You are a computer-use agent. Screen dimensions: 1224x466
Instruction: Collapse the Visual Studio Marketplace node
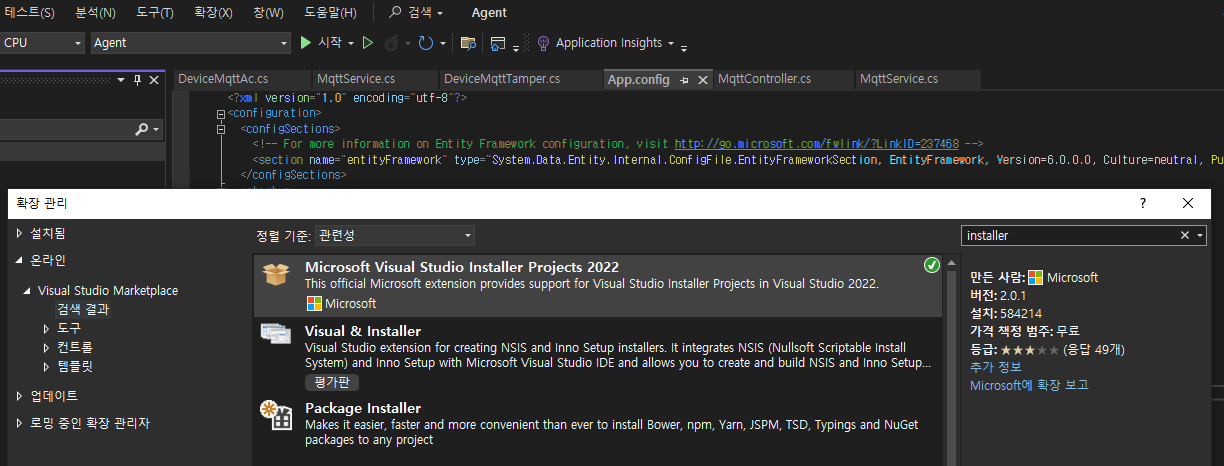coord(28,291)
